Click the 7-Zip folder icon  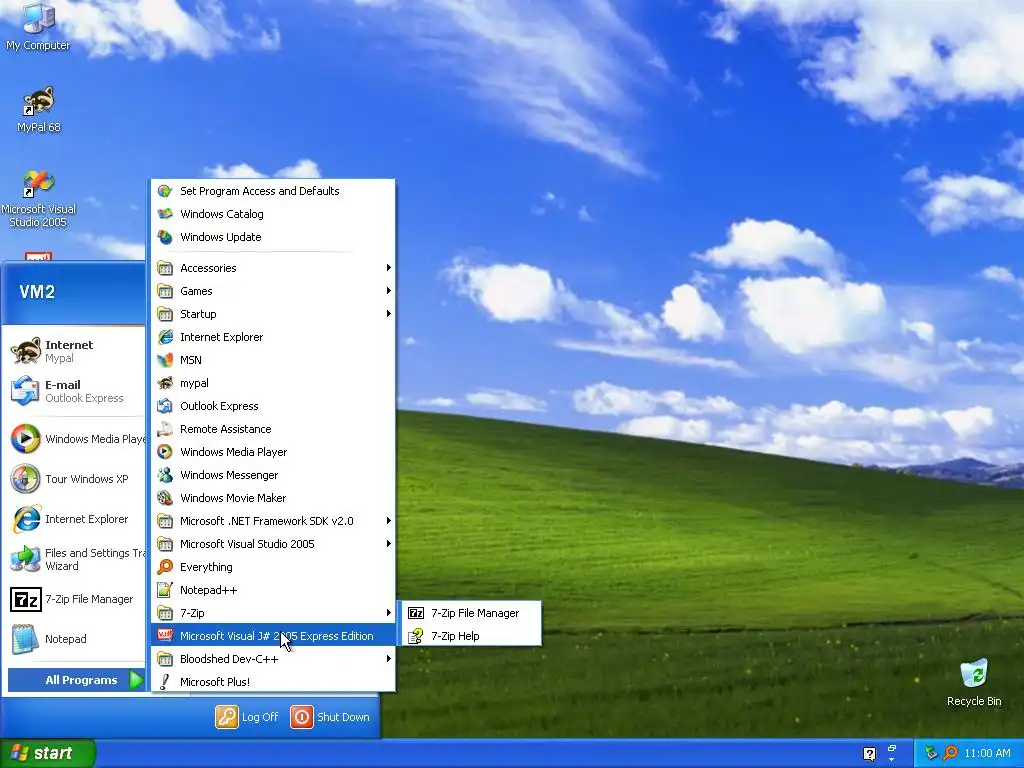click(x=165, y=613)
